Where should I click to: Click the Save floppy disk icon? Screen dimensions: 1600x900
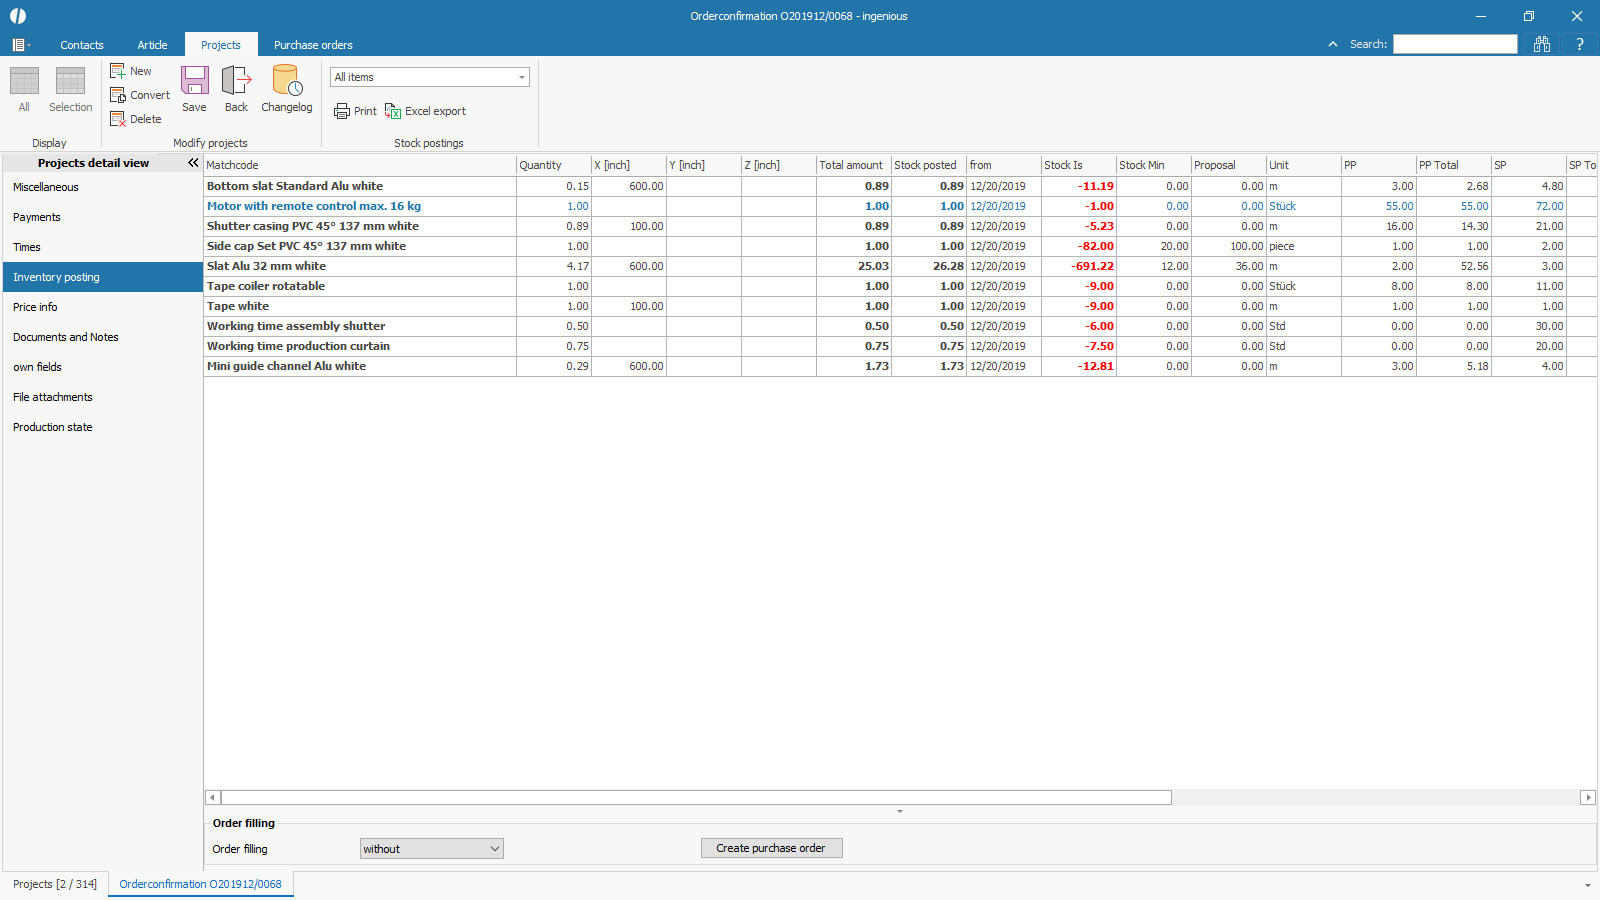tap(194, 81)
